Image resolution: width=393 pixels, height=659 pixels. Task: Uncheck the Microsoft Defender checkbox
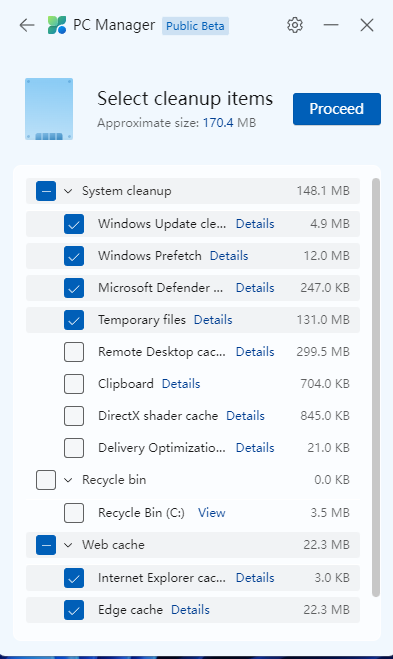coord(74,288)
